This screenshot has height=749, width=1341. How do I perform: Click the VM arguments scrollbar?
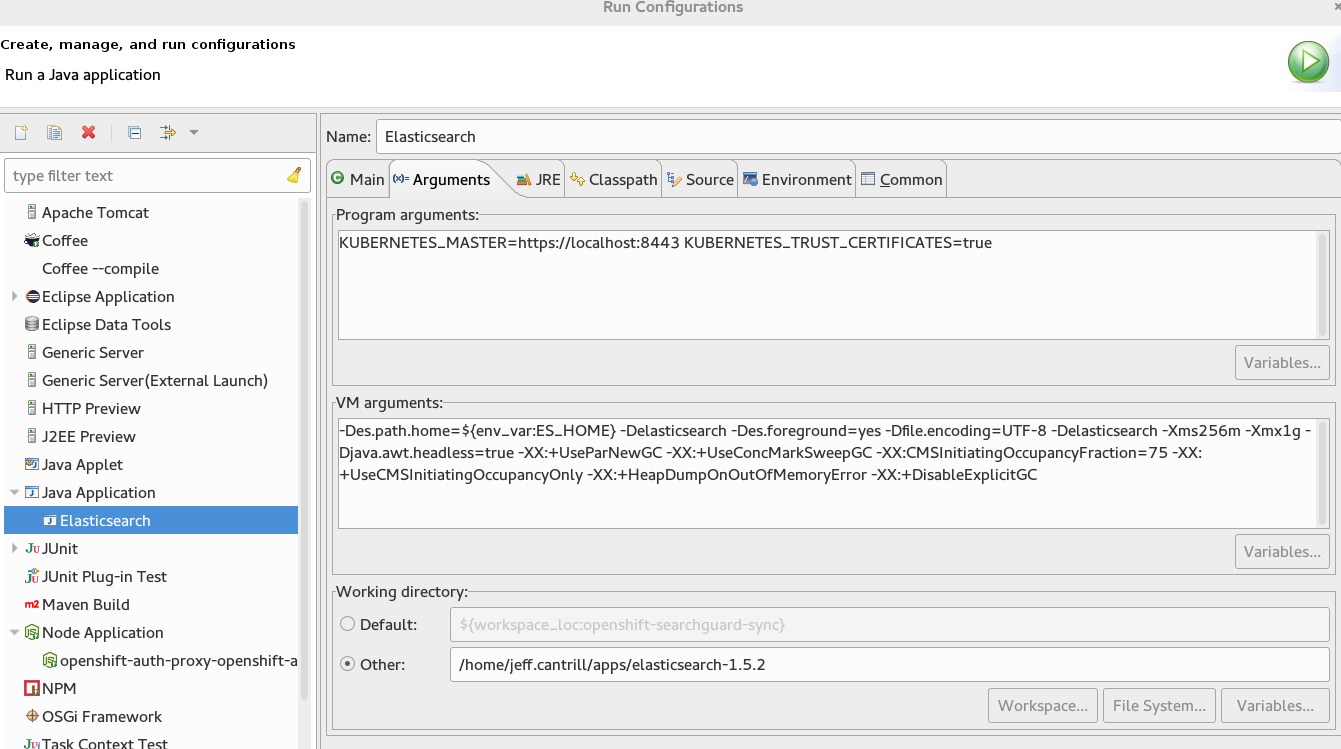click(1323, 473)
